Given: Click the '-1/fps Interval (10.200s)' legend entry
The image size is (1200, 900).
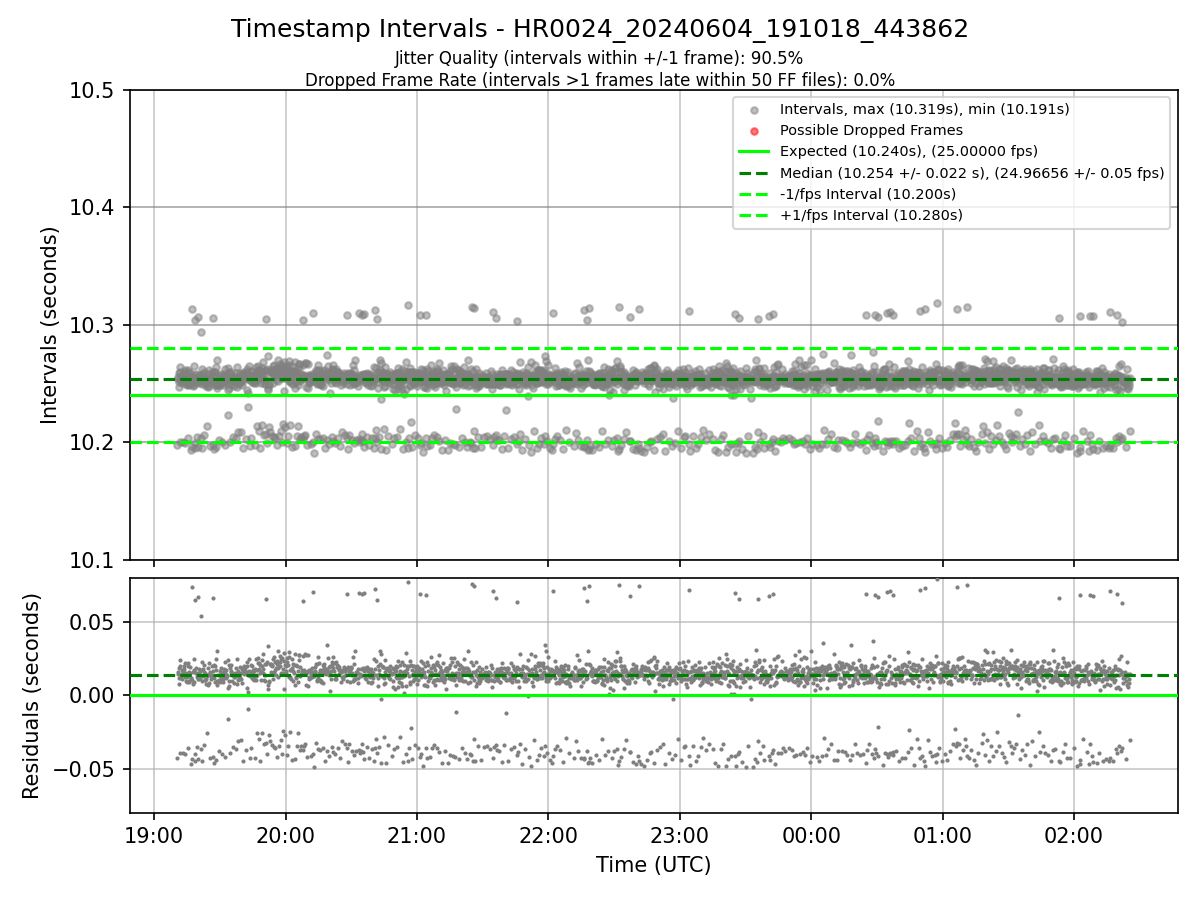Looking at the screenshot, I should [868, 193].
